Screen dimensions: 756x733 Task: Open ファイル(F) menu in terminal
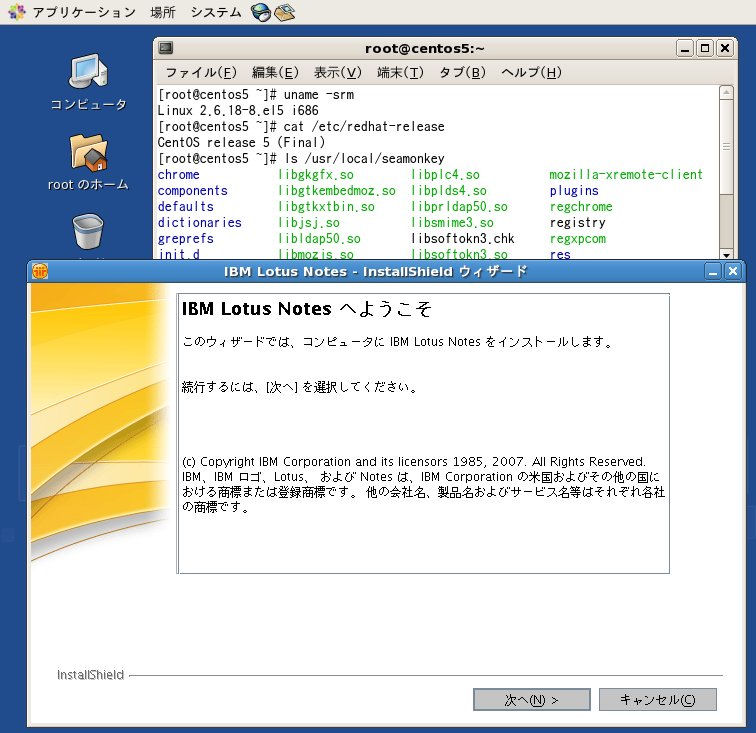(201, 72)
